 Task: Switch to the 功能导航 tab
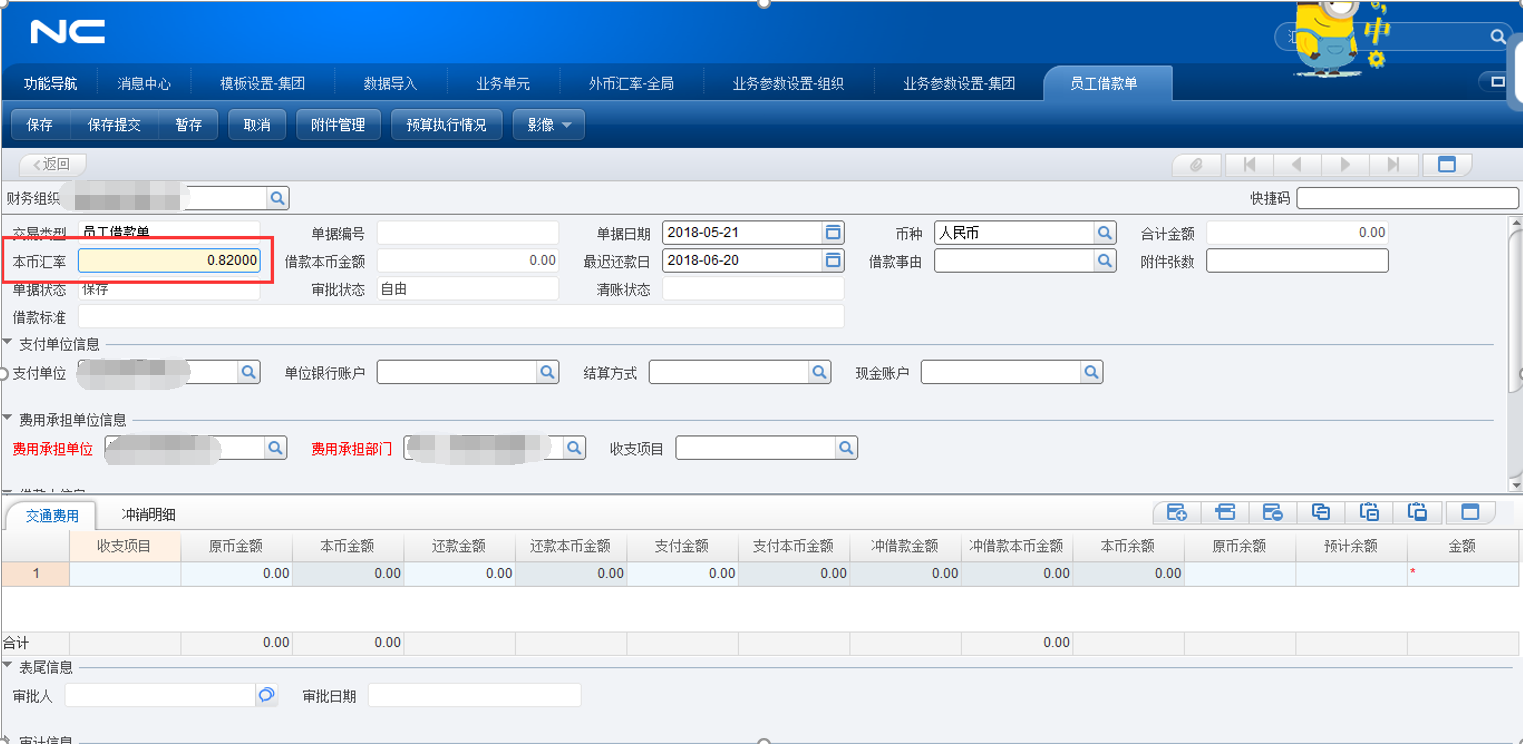tap(50, 84)
